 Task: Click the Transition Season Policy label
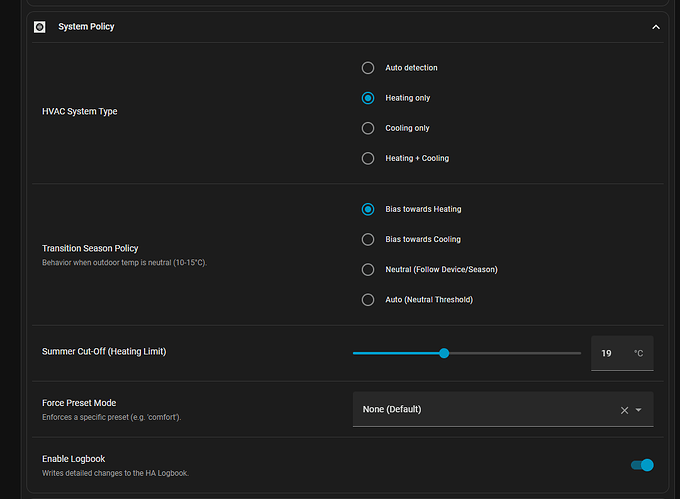click(x=90, y=248)
